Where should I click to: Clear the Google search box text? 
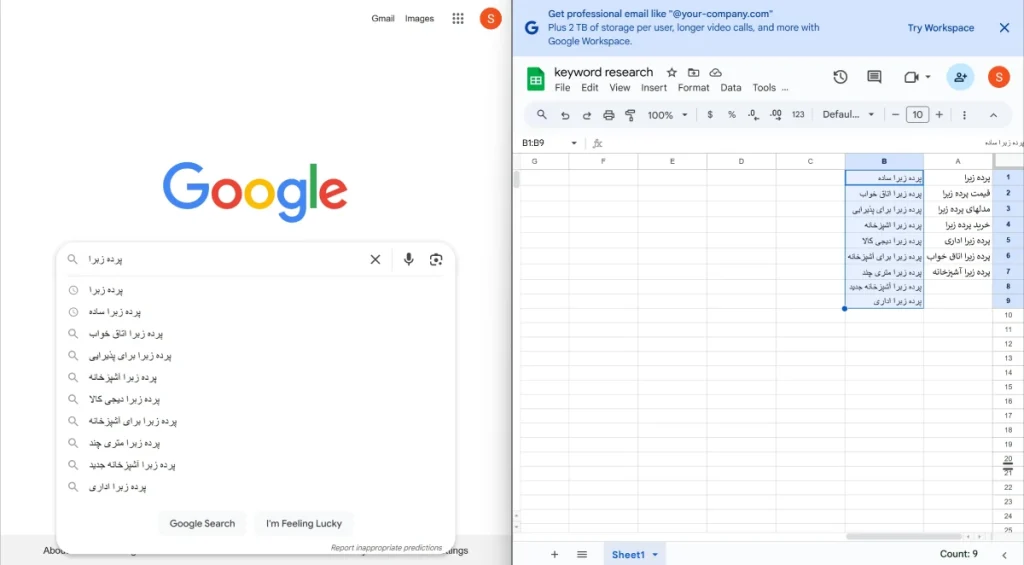375,259
